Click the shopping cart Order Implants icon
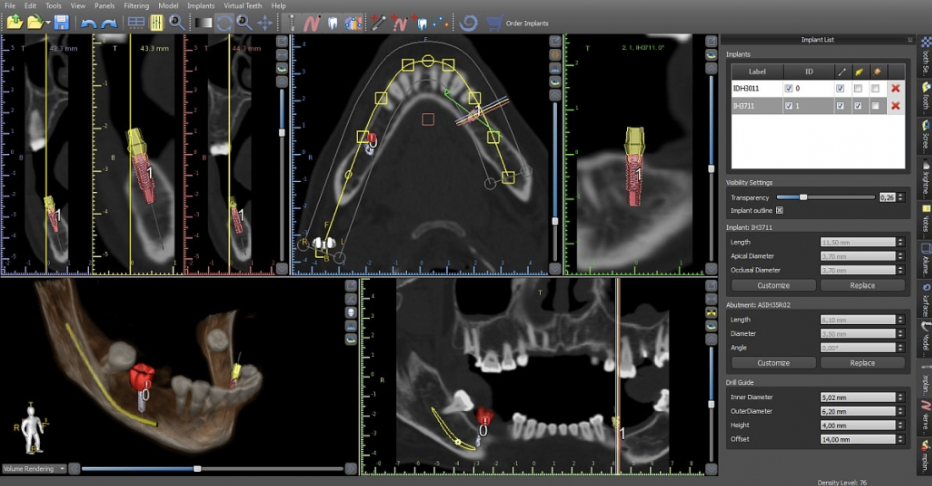Screen dimensions: 932x486 pos(494,22)
